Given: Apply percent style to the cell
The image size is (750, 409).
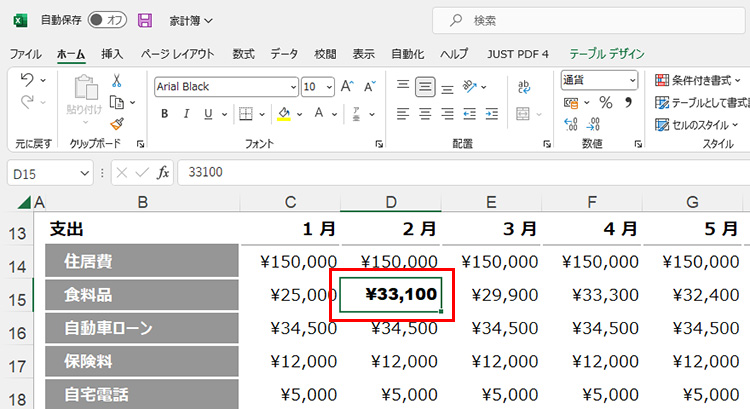Looking at the screenshot, I should (604, 102).
